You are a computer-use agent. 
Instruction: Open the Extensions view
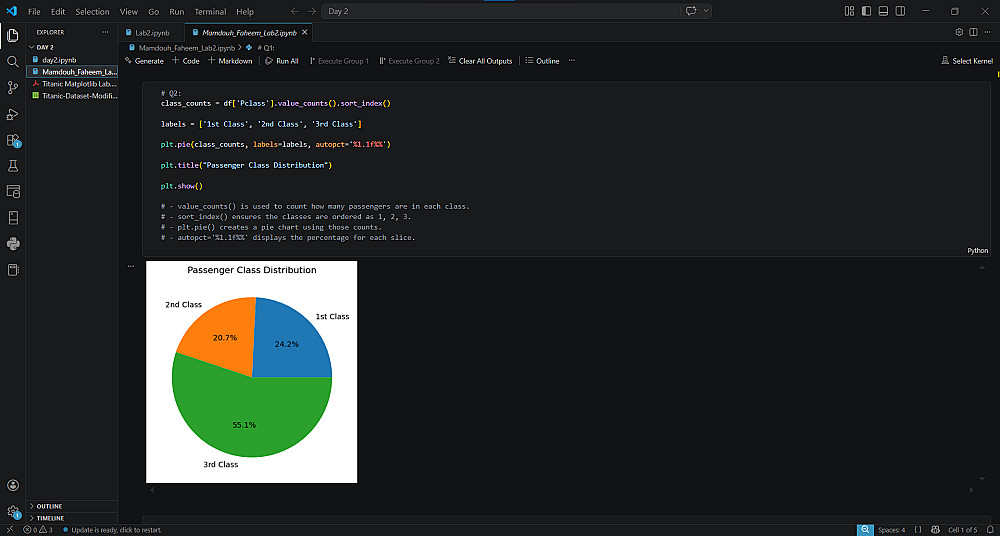pos(13,140)
